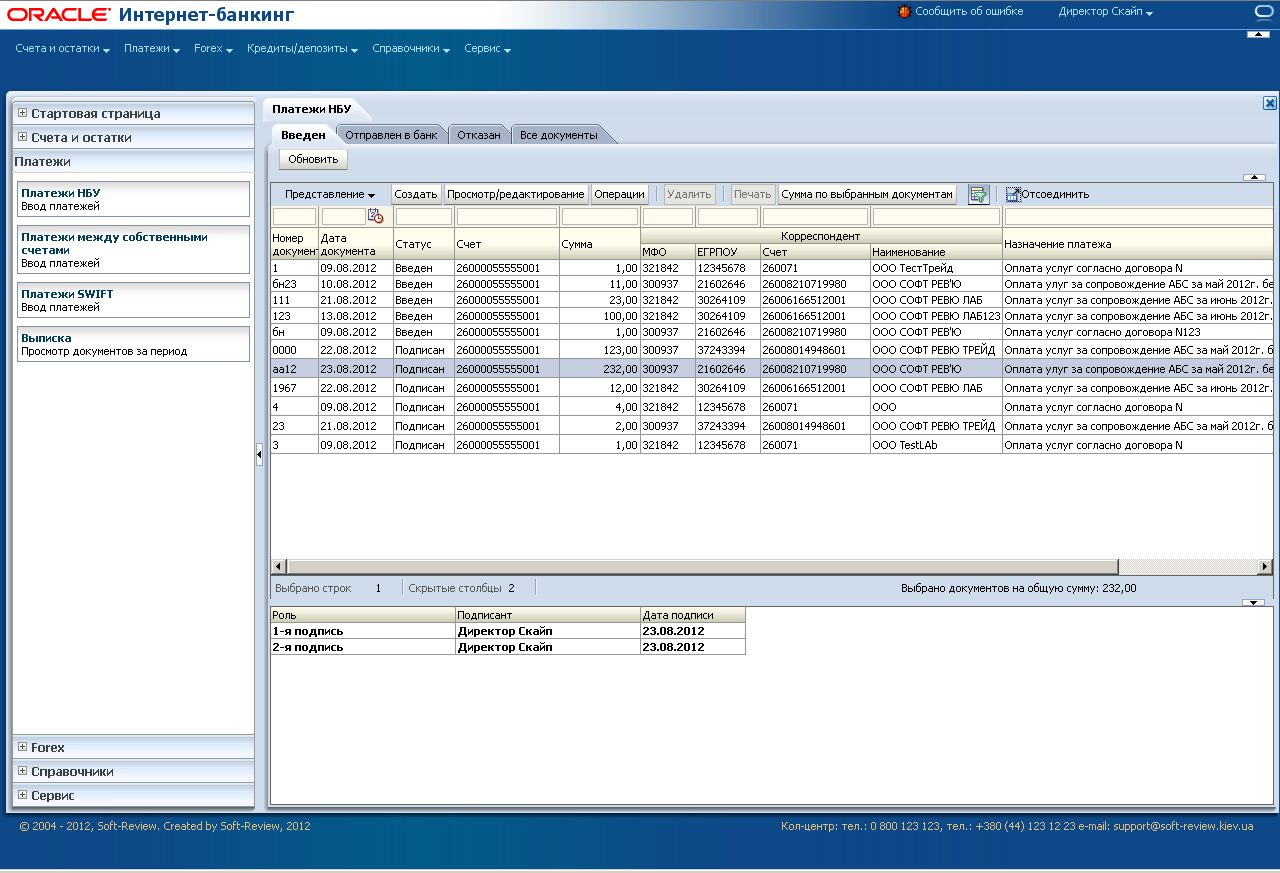Click the Наименование column header
1280x873 pixels.
pos(936,252)
